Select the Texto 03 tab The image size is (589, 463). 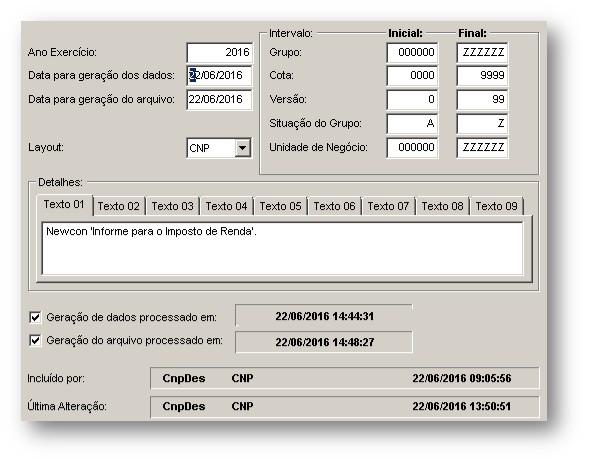[x=173, y=206]
